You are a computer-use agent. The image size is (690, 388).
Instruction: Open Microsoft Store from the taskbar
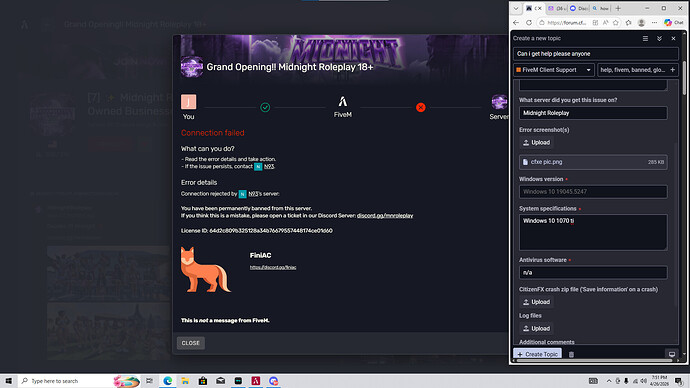point(203,381)
